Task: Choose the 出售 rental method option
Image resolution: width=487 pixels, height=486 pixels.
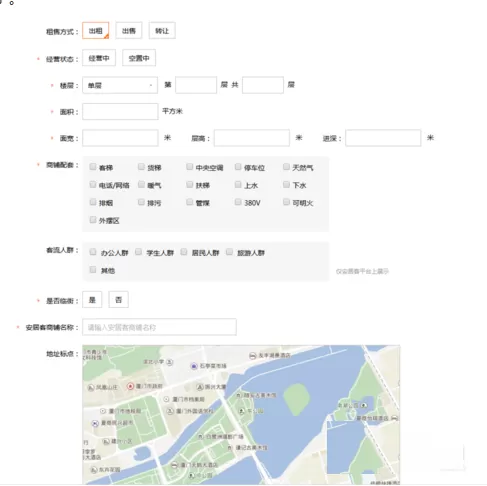Action: click(129, 31)
